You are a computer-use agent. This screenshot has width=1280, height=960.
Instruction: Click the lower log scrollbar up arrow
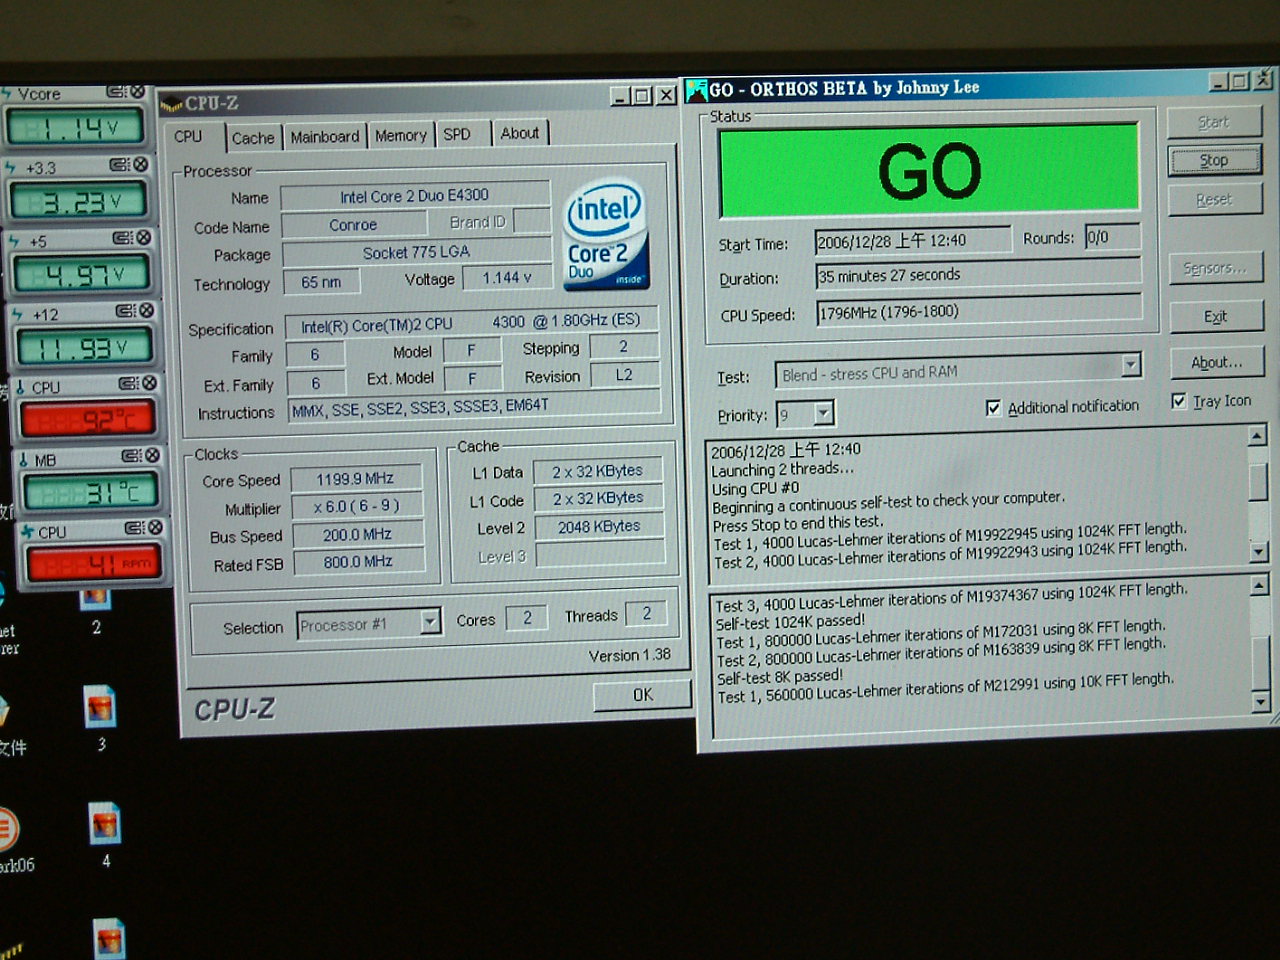1260,587
